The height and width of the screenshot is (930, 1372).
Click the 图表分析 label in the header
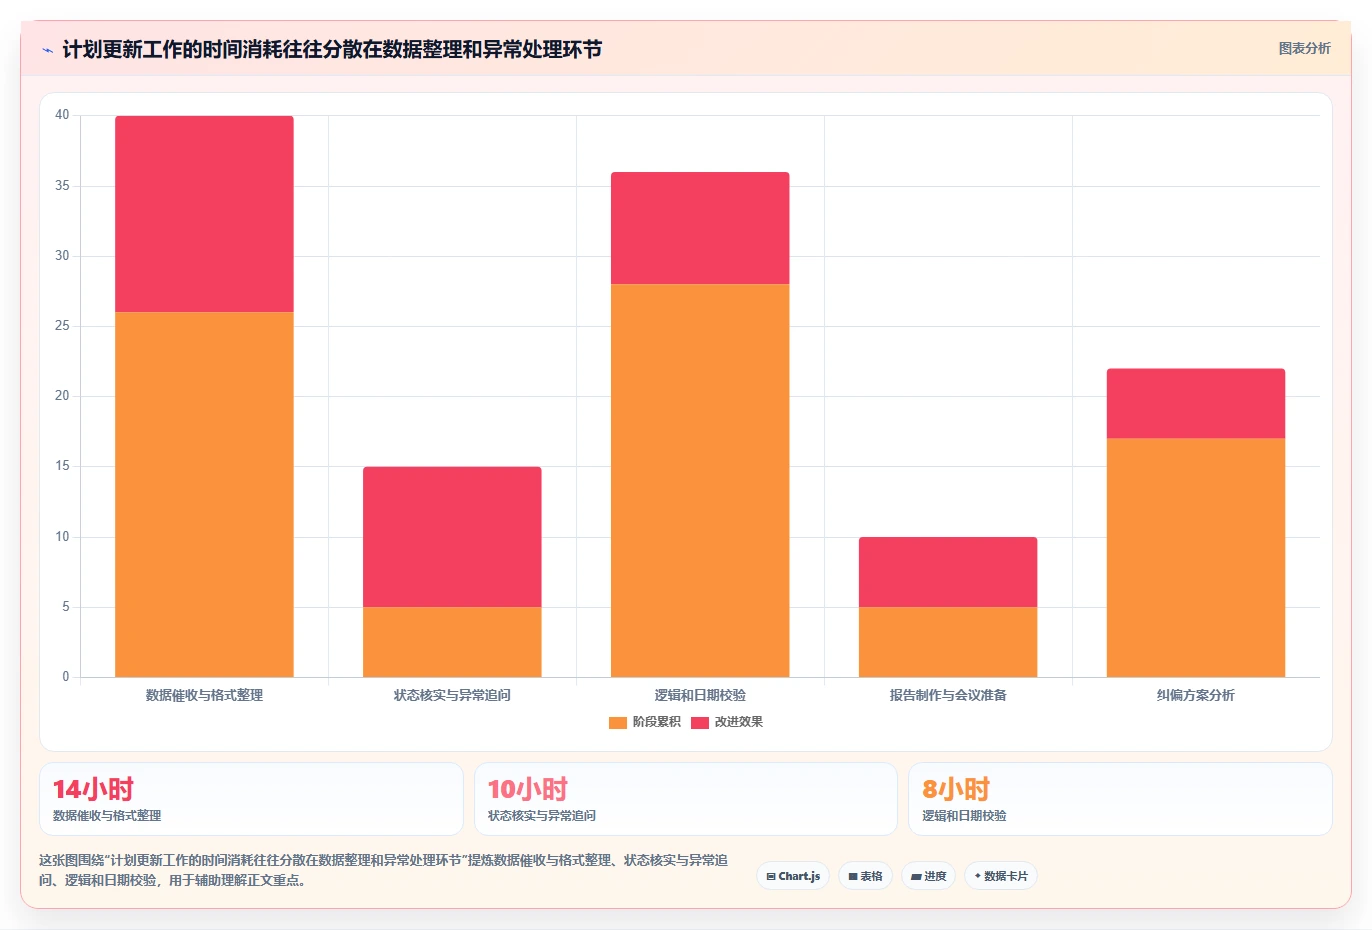click(1304, 48)
